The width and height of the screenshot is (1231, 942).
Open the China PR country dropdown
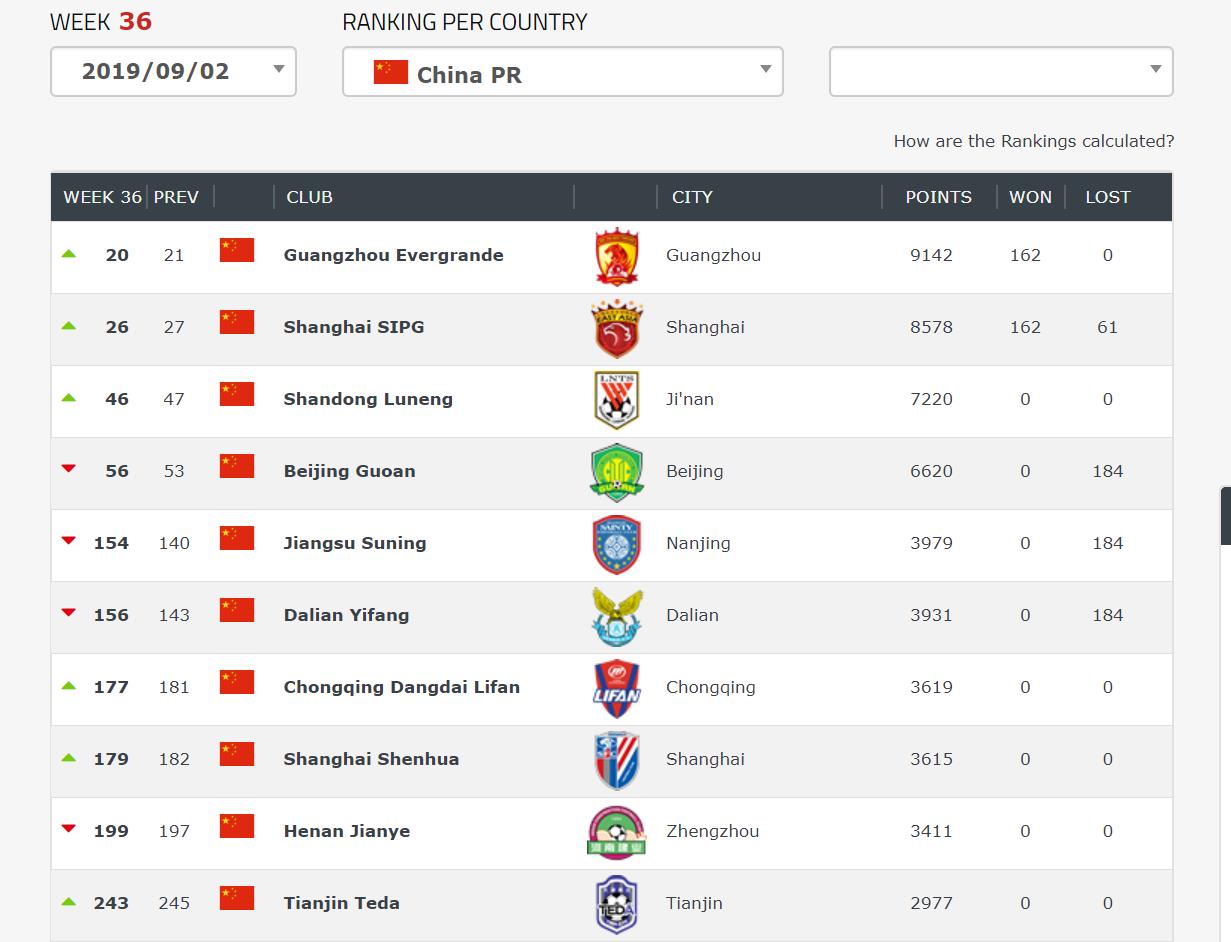tap(562, 73)
